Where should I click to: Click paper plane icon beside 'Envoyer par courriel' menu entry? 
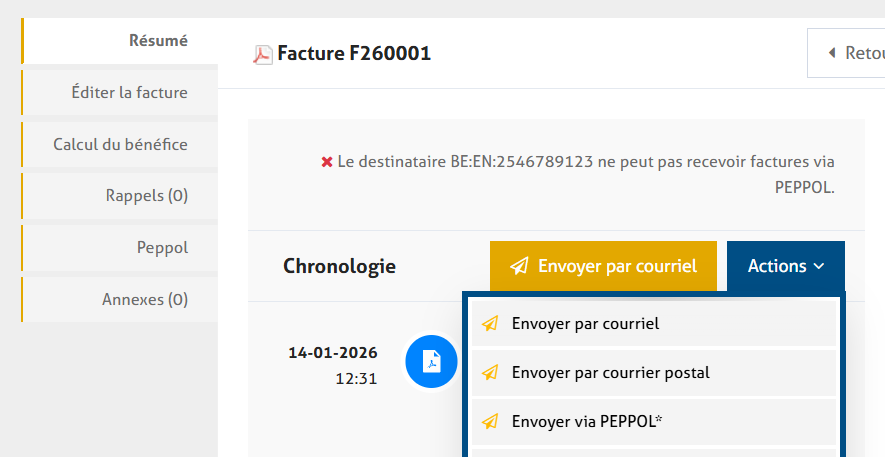click(x=490, y=324)
